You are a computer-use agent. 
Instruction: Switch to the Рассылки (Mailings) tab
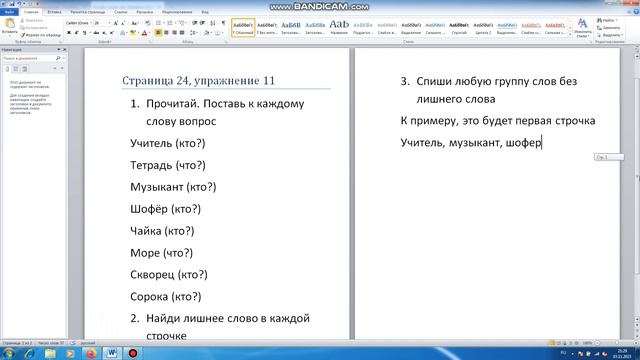[145, 12]
